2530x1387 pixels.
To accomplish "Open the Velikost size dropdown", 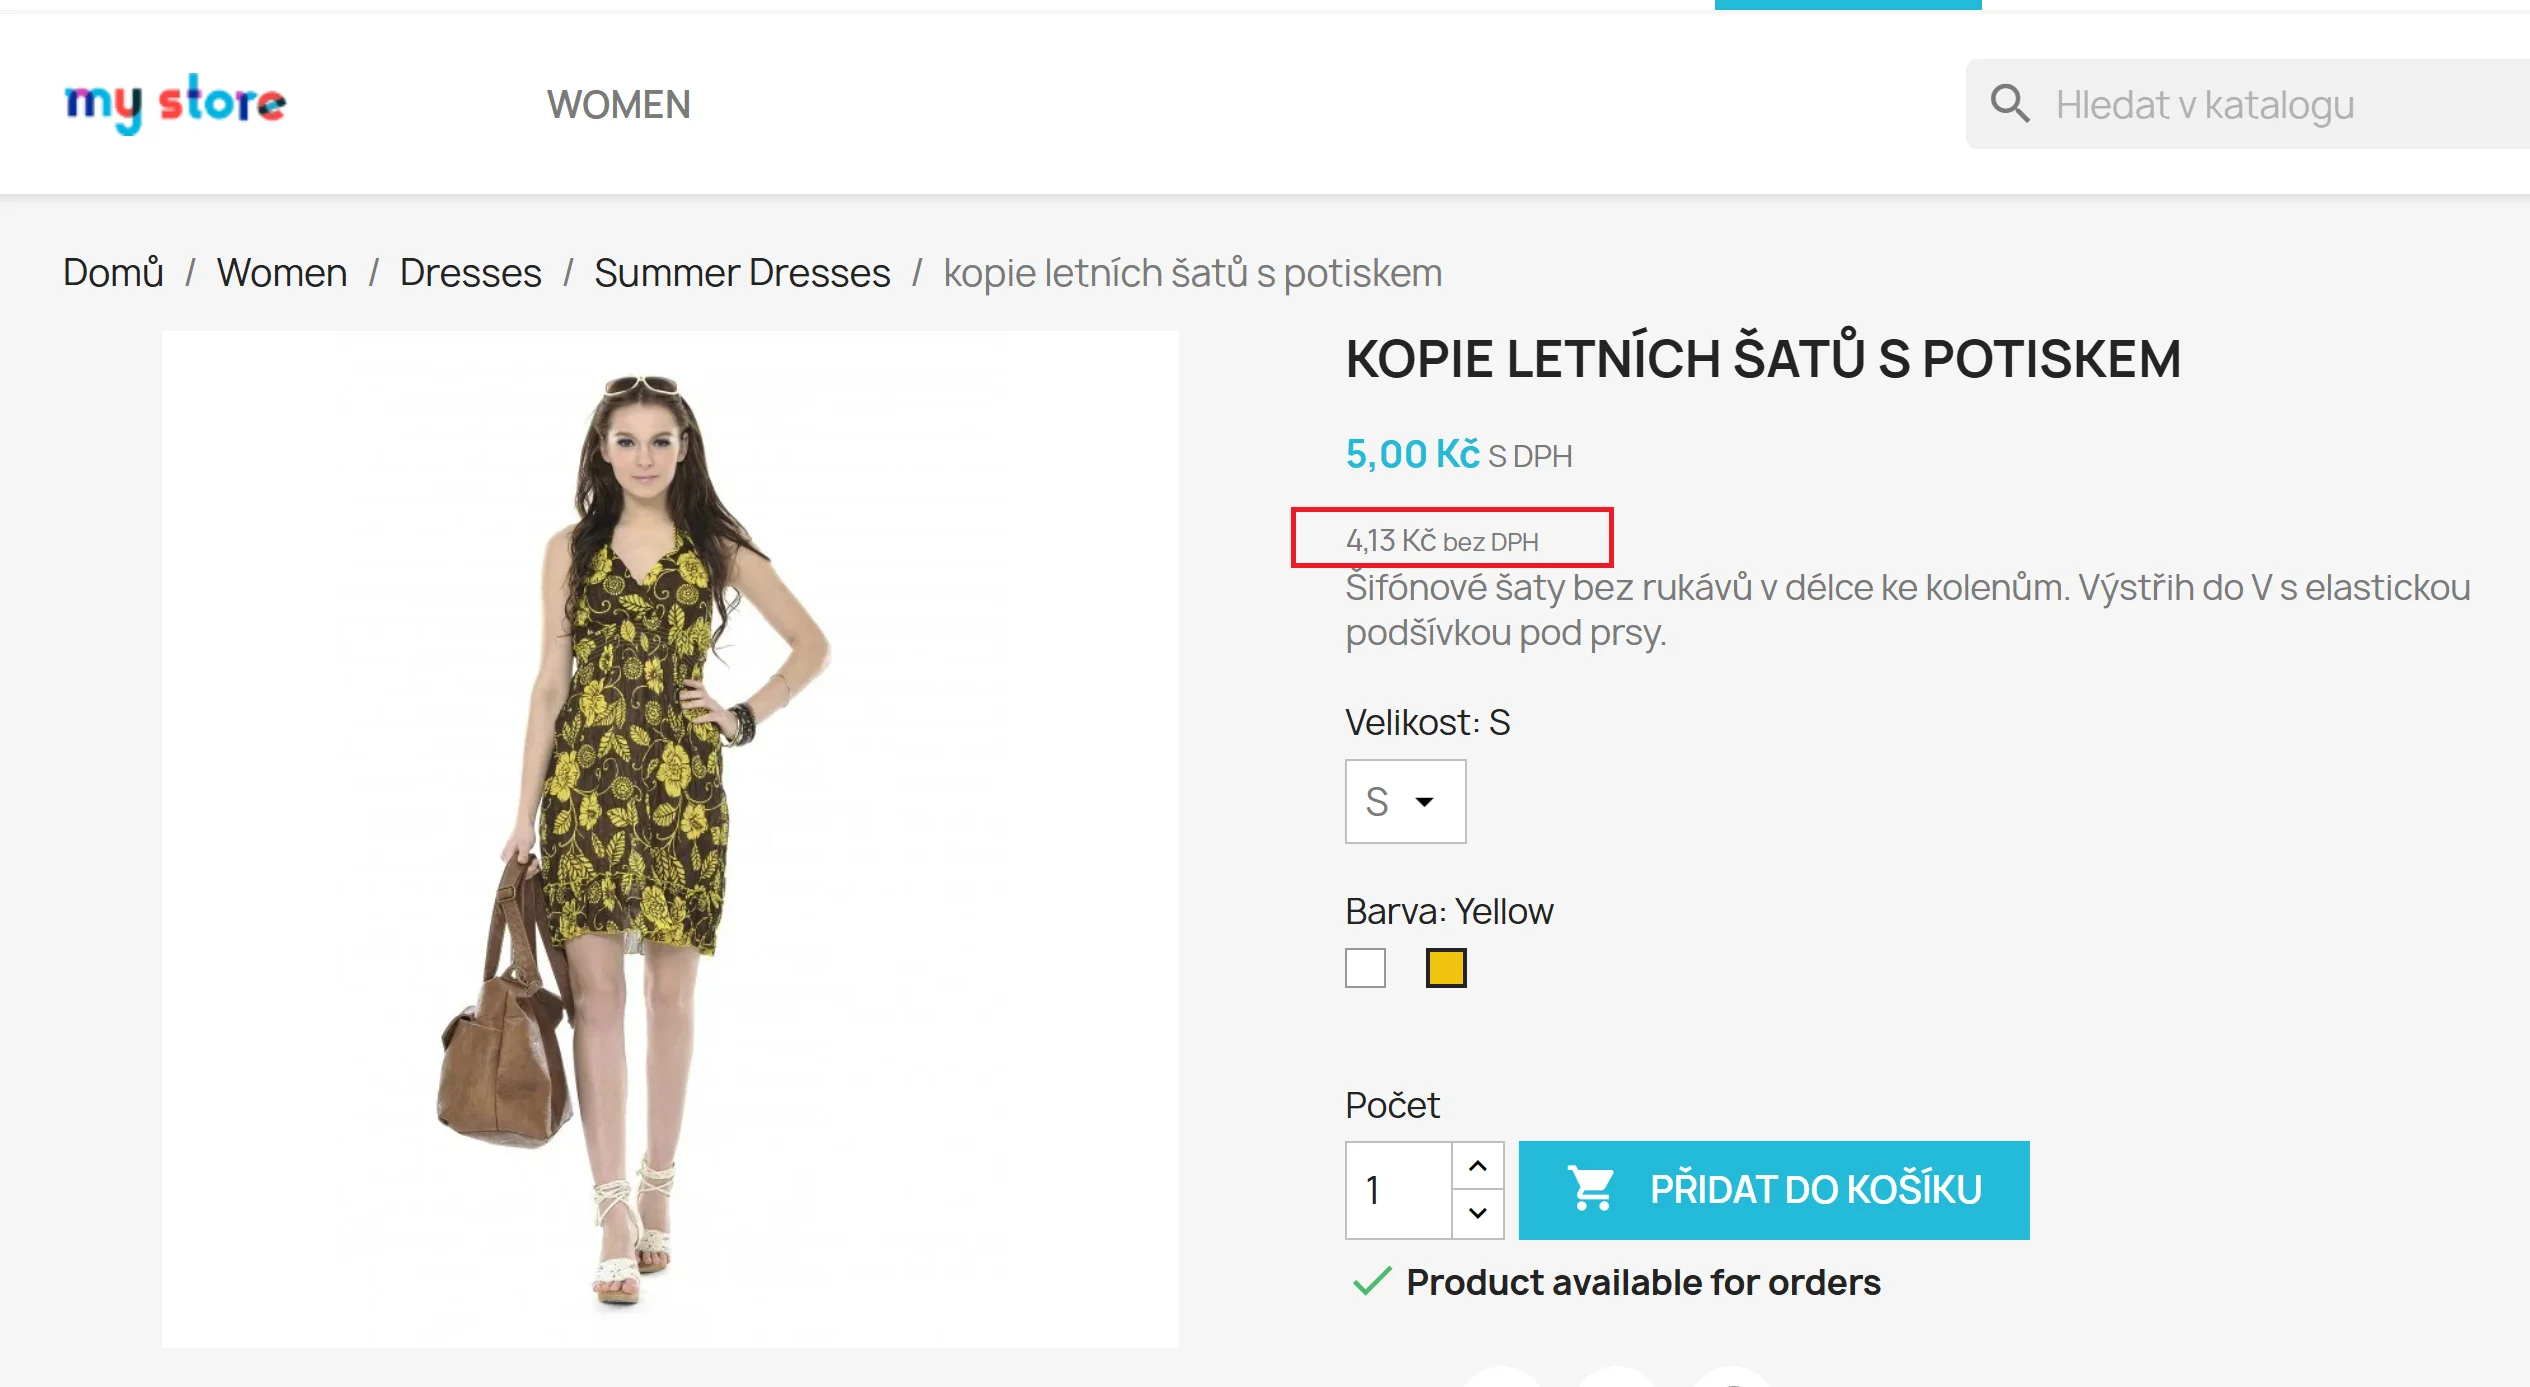I will click(x=1404, y=801).
